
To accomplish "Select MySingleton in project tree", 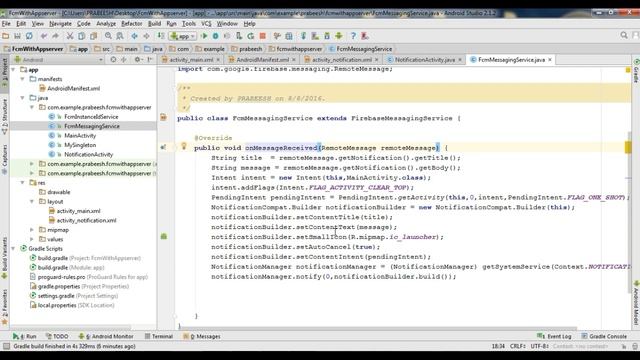I will pyautogui.click(x=80, y=145).
